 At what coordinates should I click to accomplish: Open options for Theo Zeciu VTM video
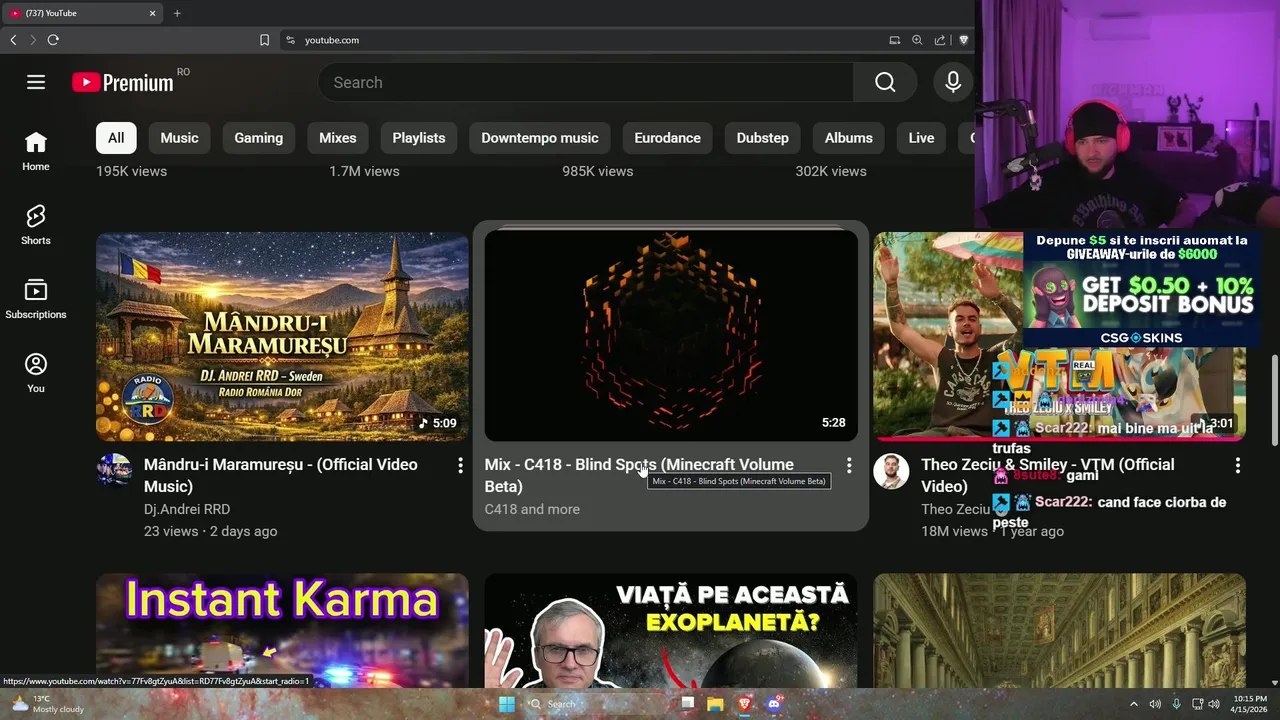1237,465
